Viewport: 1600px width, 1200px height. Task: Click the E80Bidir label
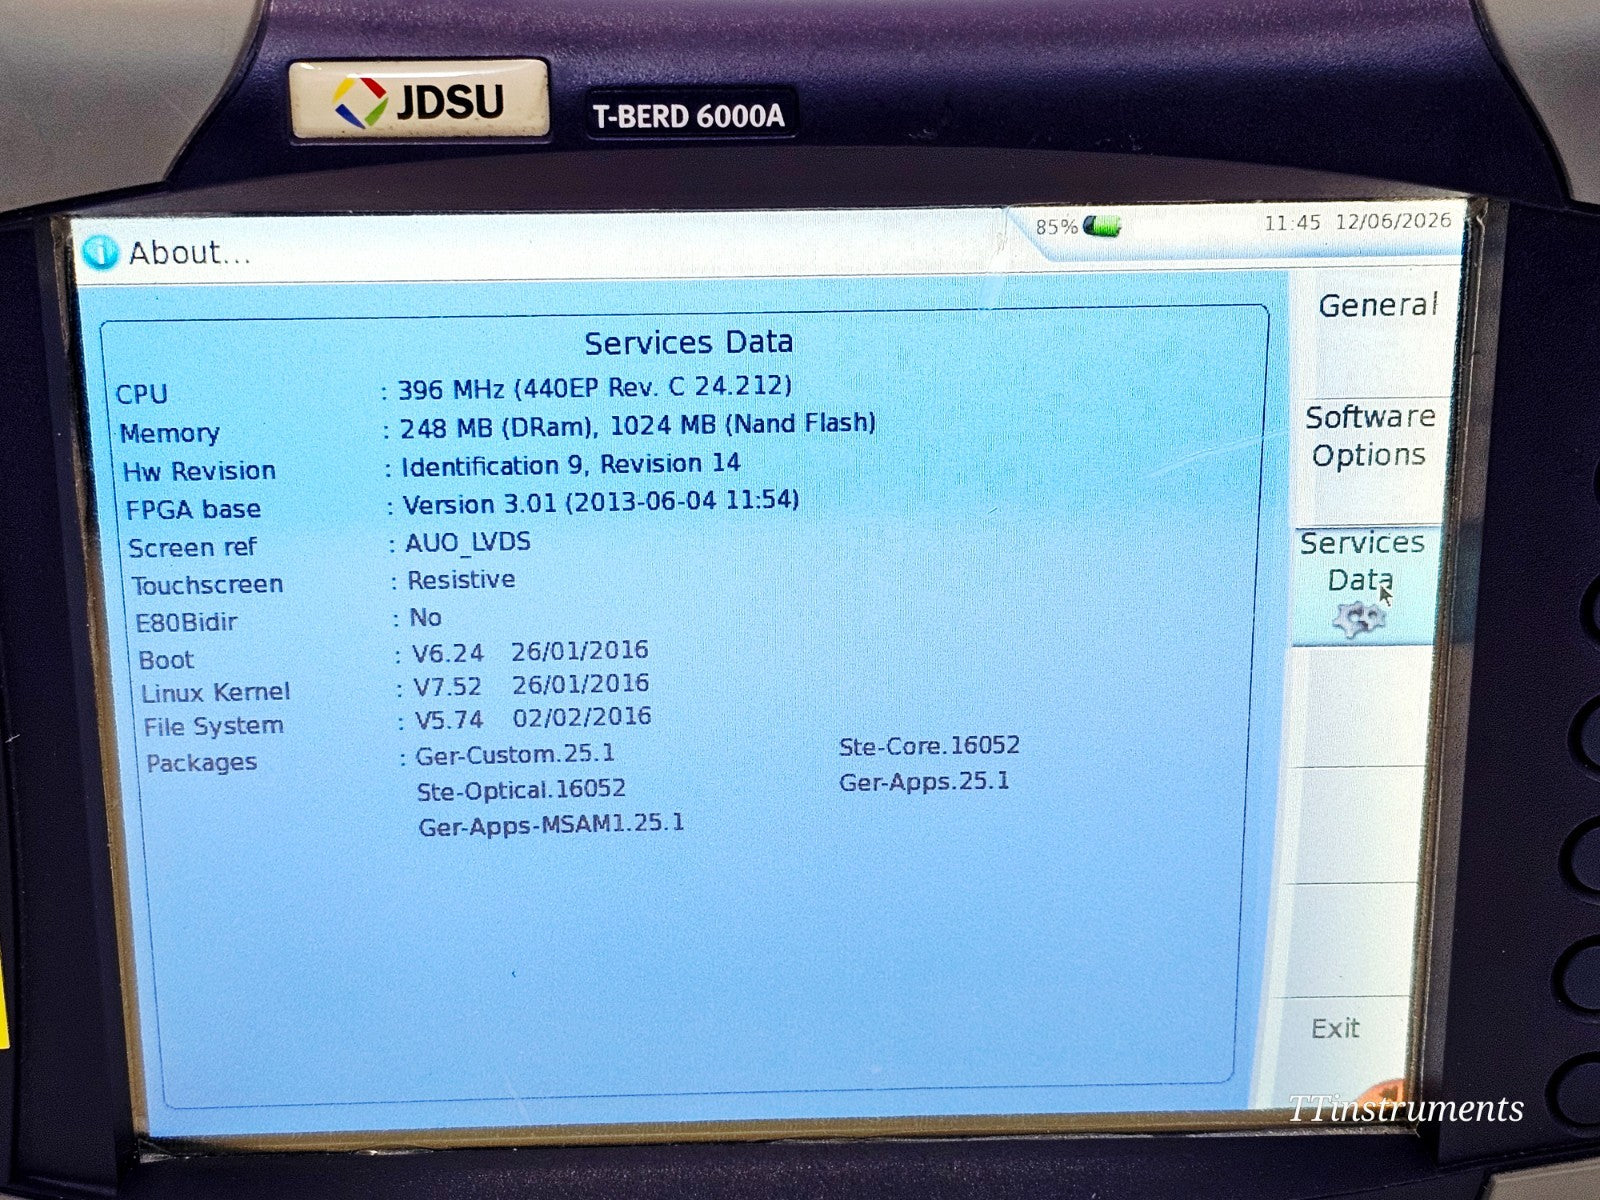tap(186, 622)
